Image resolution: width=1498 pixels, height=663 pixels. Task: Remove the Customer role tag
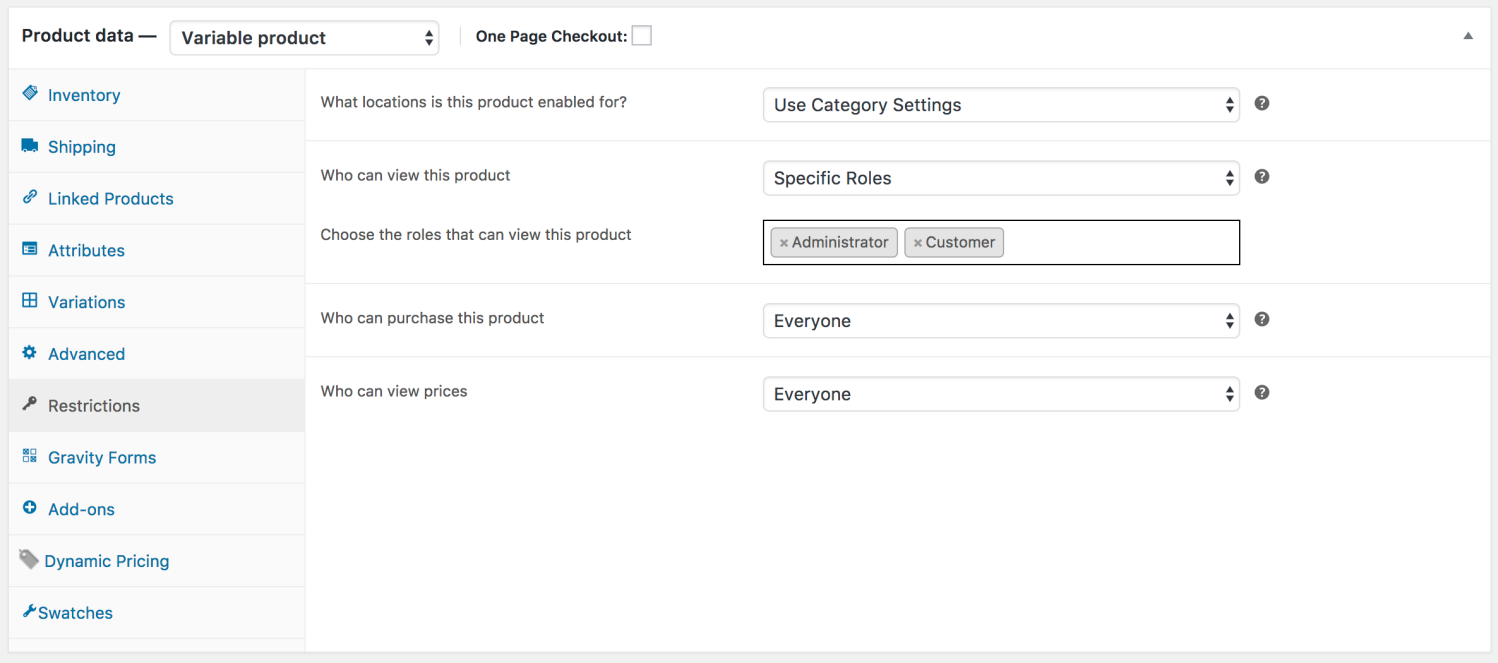[920, 242]
